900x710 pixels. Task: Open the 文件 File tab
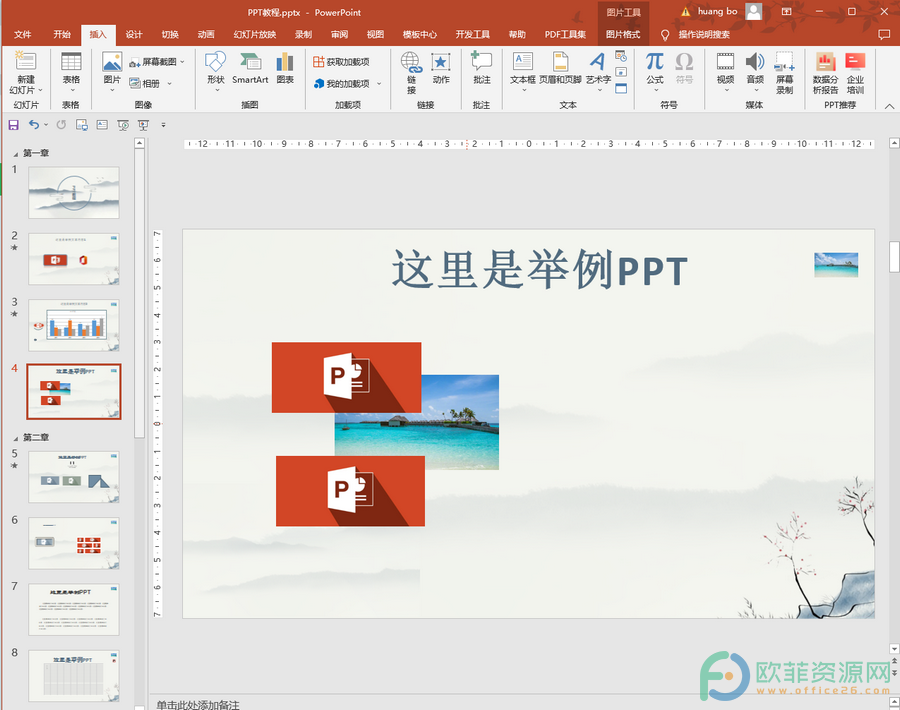click(22, 34)
